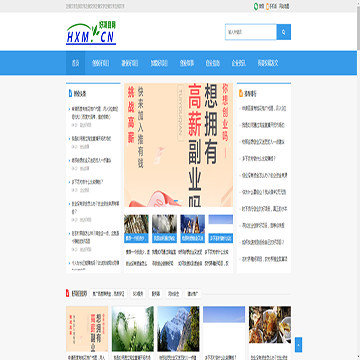Image resolution: width=360 pixels, height=360 pixels.
Task: Open the eighth article in the right sidebar list
Action: point(263,225)
